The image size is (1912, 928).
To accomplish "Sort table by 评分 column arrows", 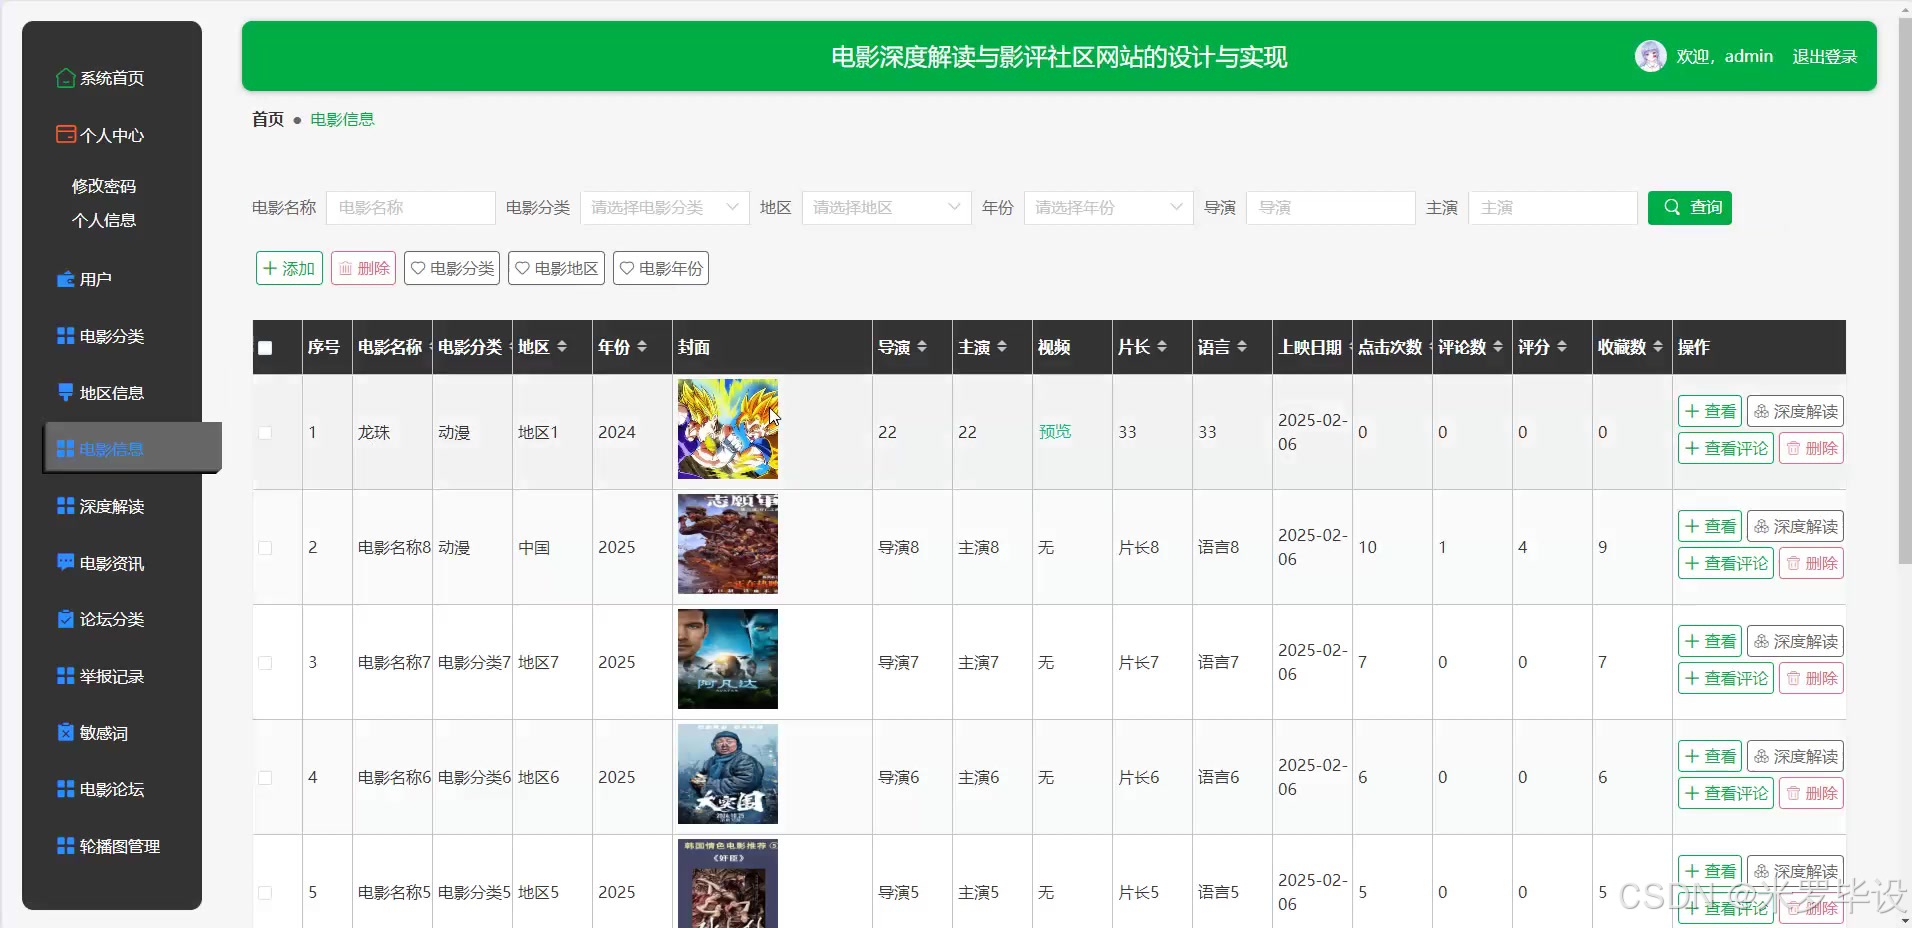I will coord(1562,347).
